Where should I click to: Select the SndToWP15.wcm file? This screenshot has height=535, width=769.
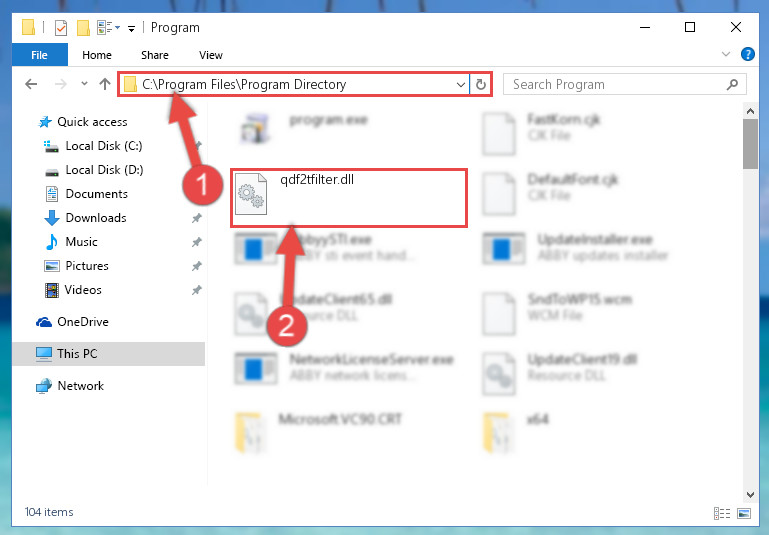point(558,313)
